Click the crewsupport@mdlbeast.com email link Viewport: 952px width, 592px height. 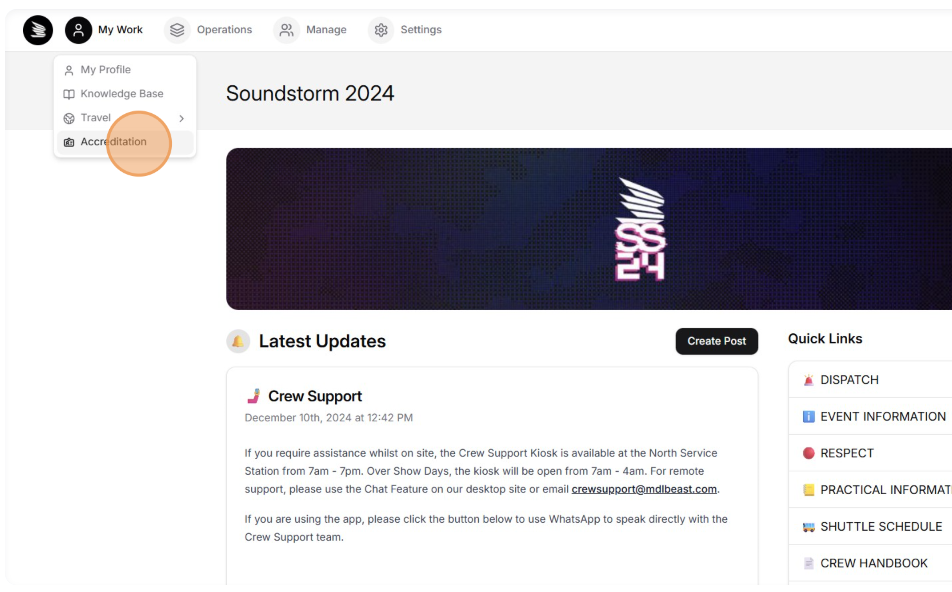[644, 489]
